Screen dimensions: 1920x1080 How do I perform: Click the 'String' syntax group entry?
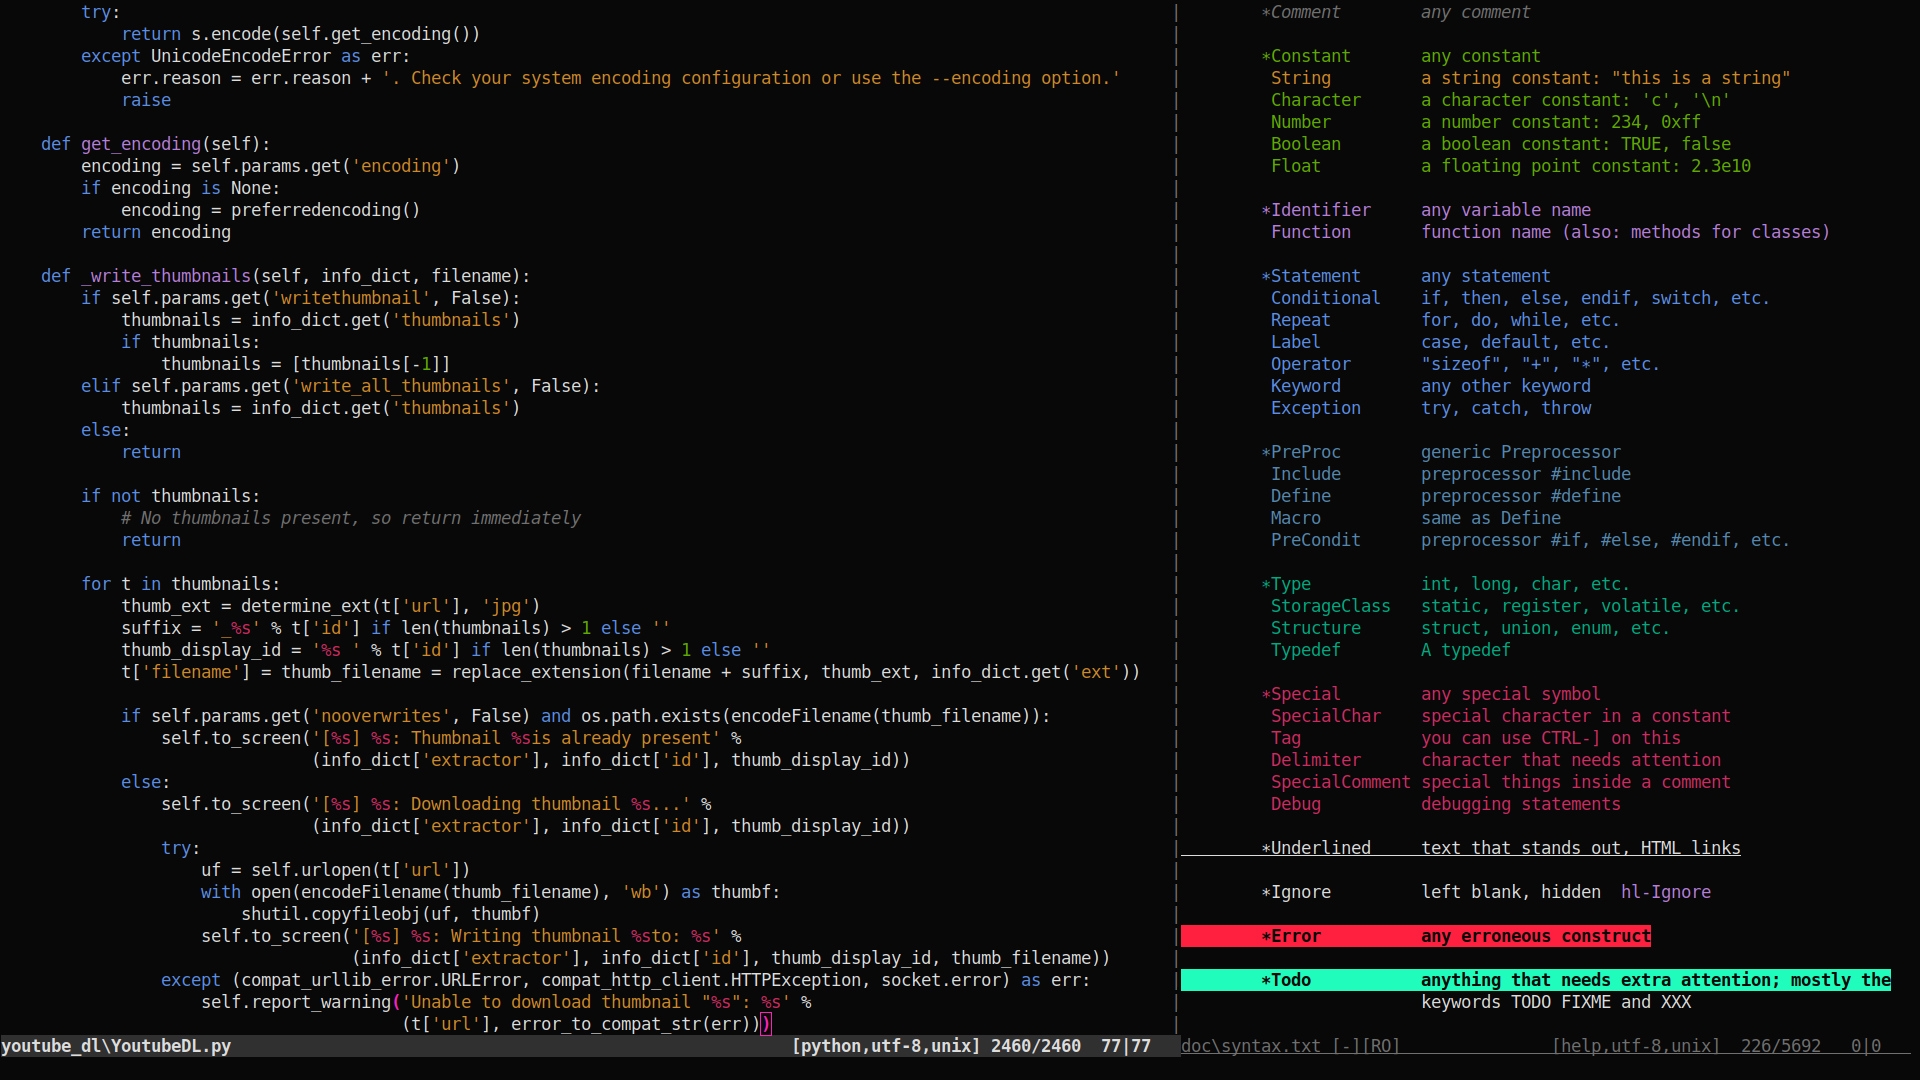pos(1300,78)
